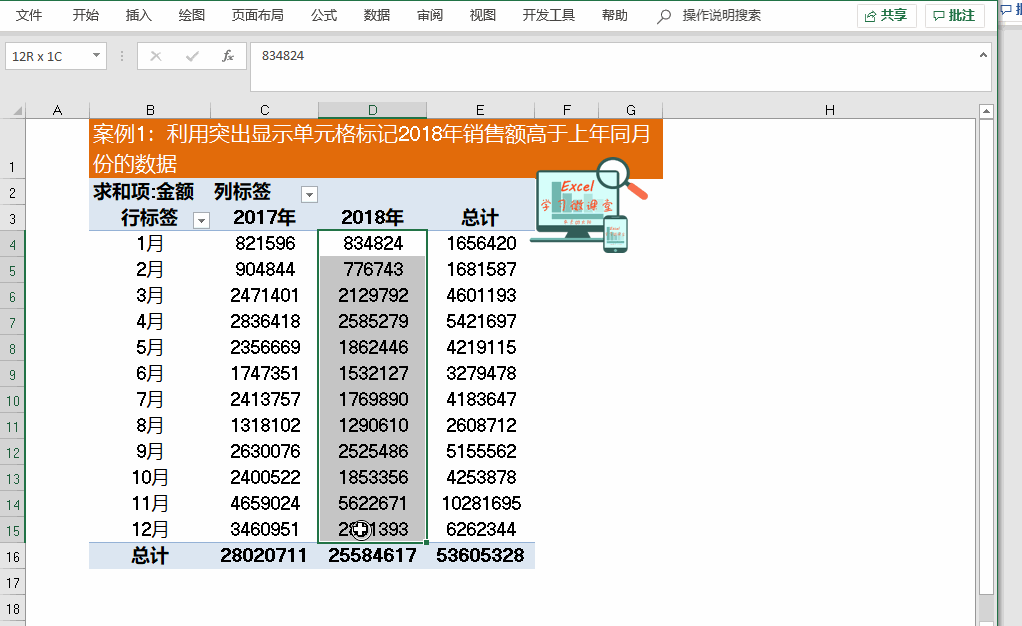The image size is (1022, 626).
Task: Switch to the 开发工具 ribbon tab
Action: (x=549, y=16)
